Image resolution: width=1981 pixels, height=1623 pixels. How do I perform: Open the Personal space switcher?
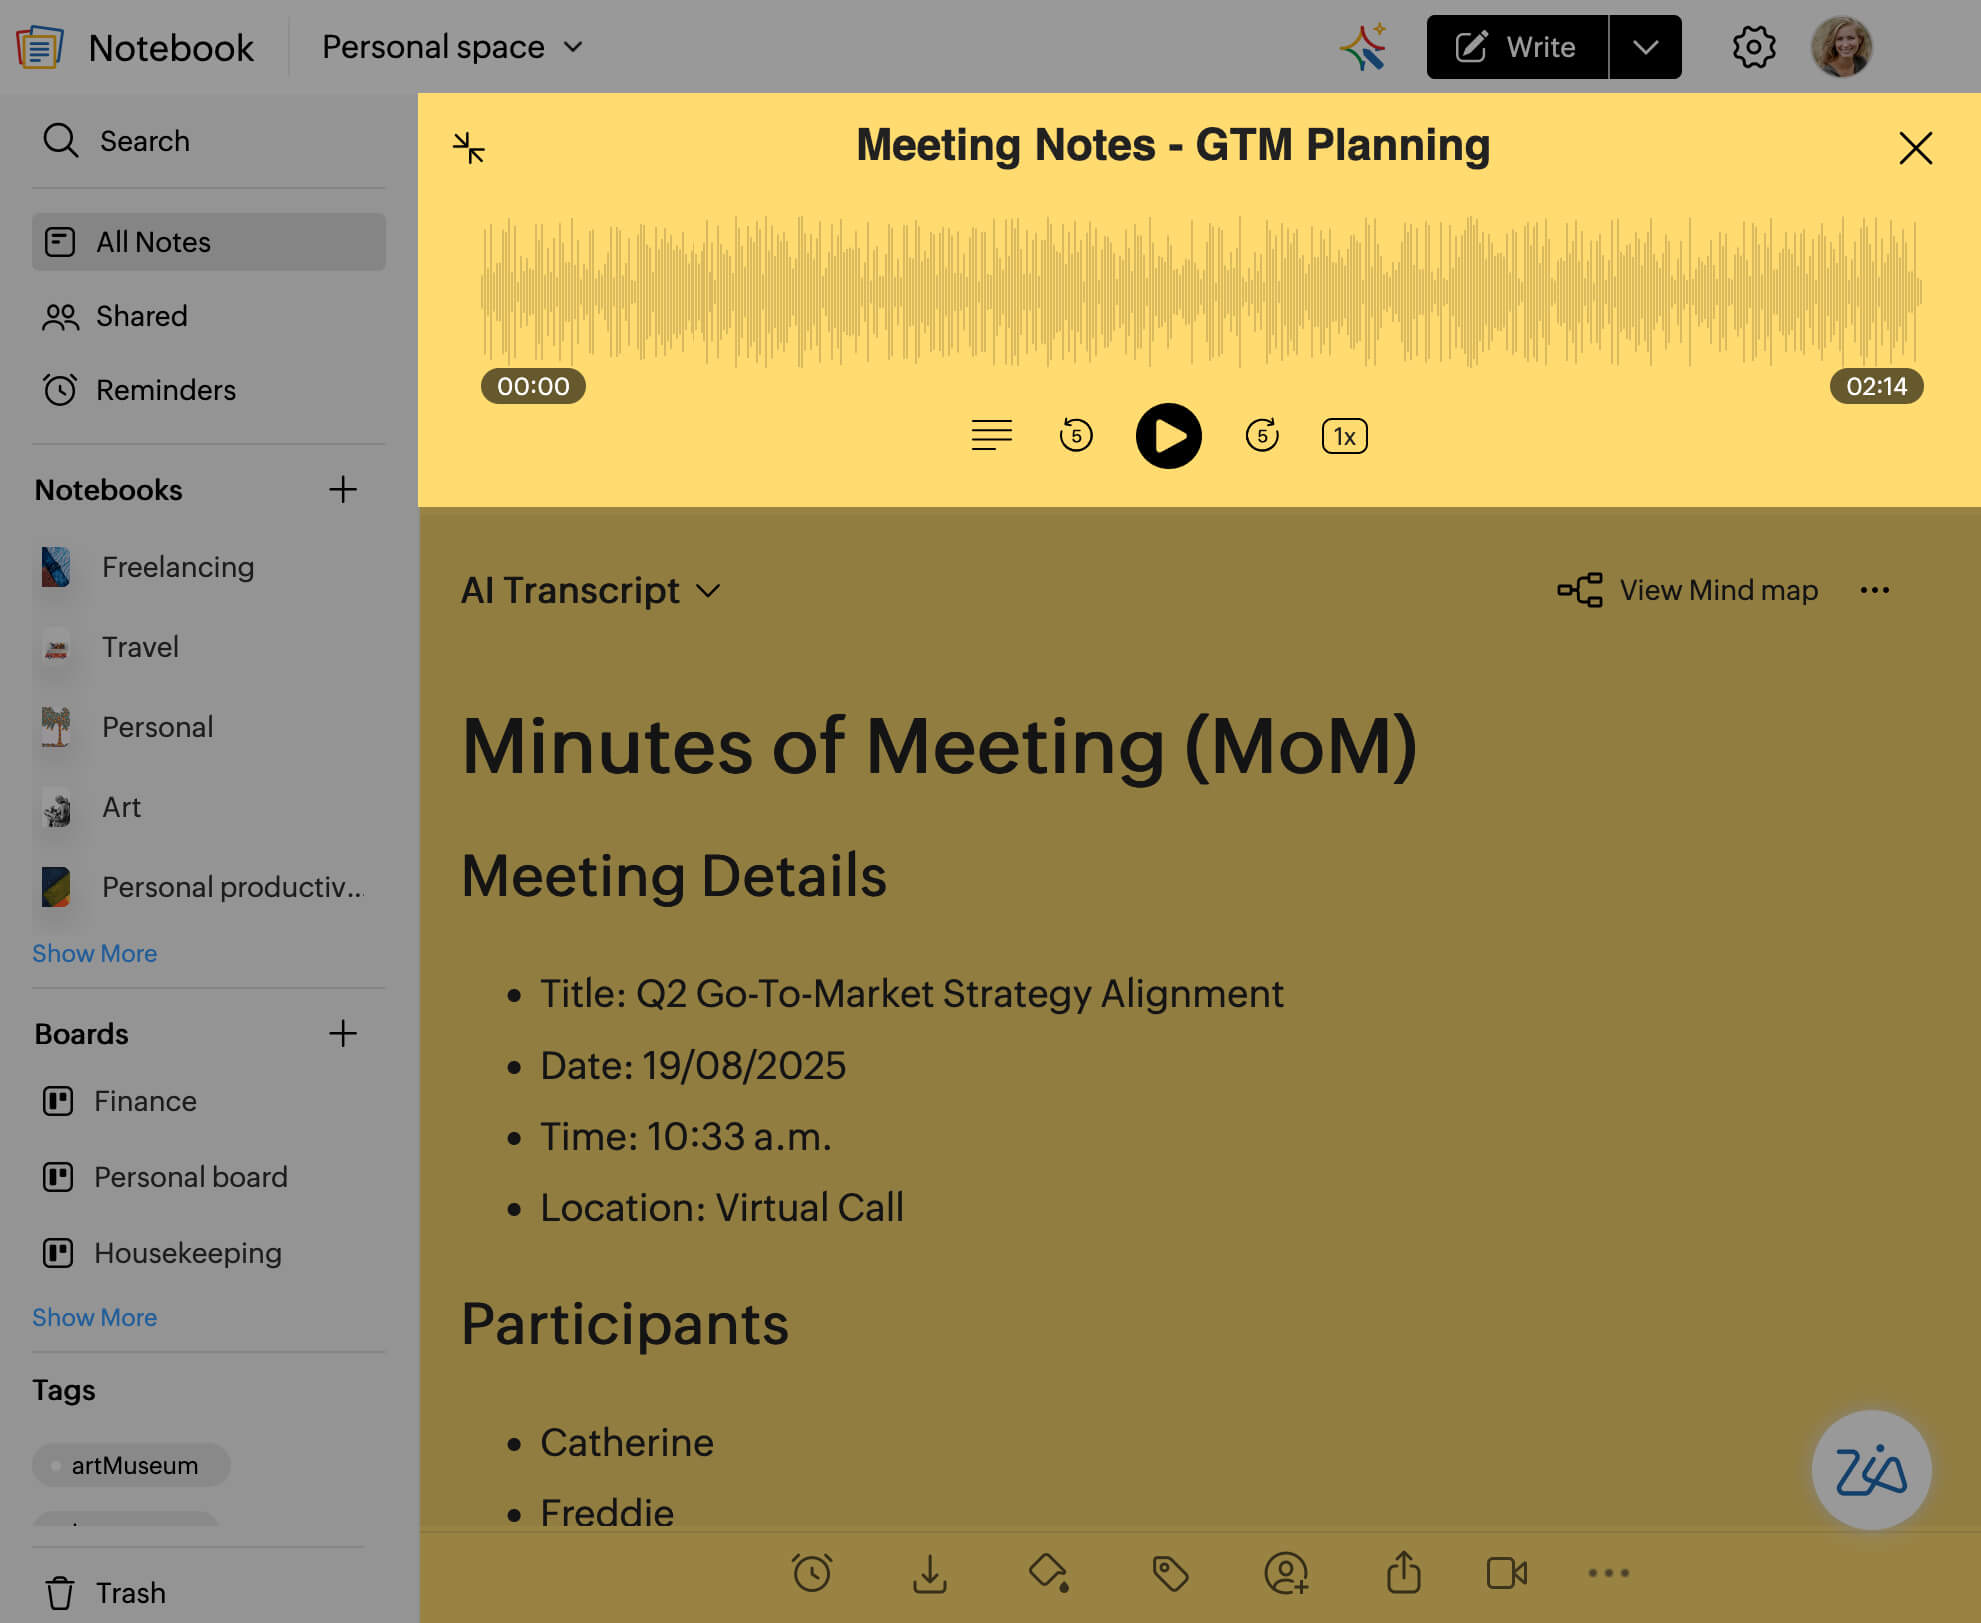(x=452, y=47)
